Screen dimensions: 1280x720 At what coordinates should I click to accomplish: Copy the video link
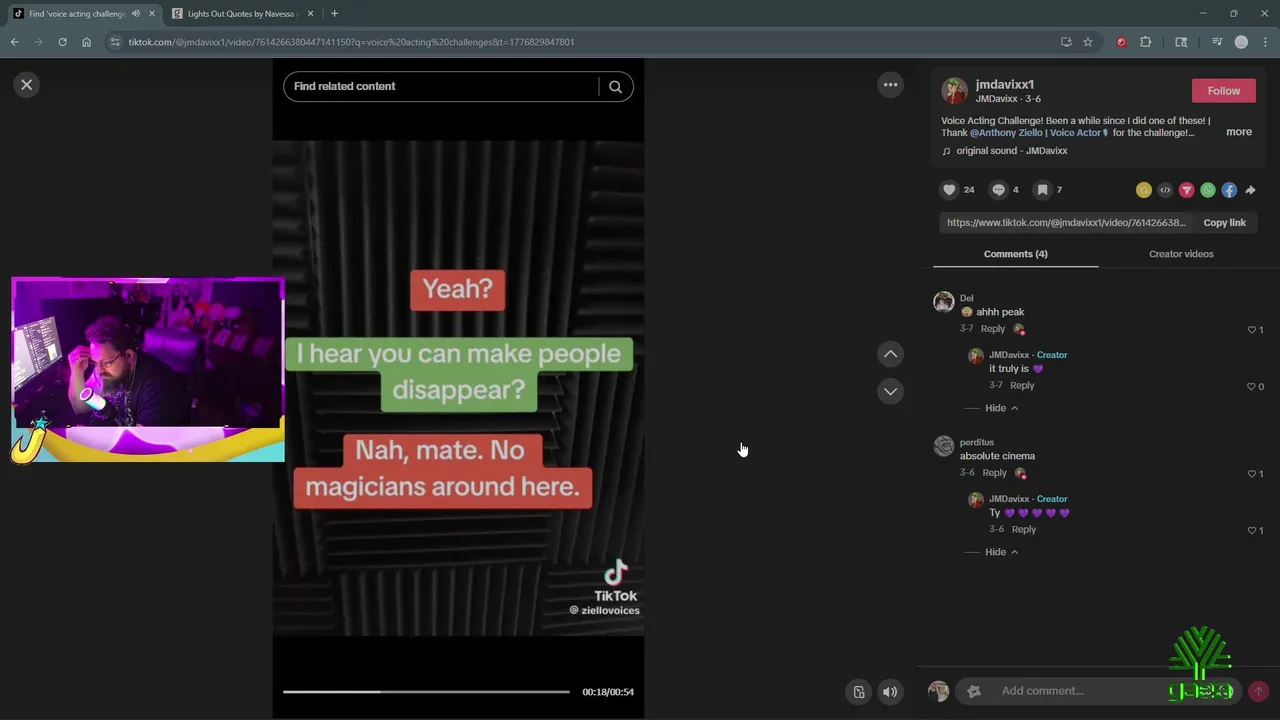[1224, 223]
